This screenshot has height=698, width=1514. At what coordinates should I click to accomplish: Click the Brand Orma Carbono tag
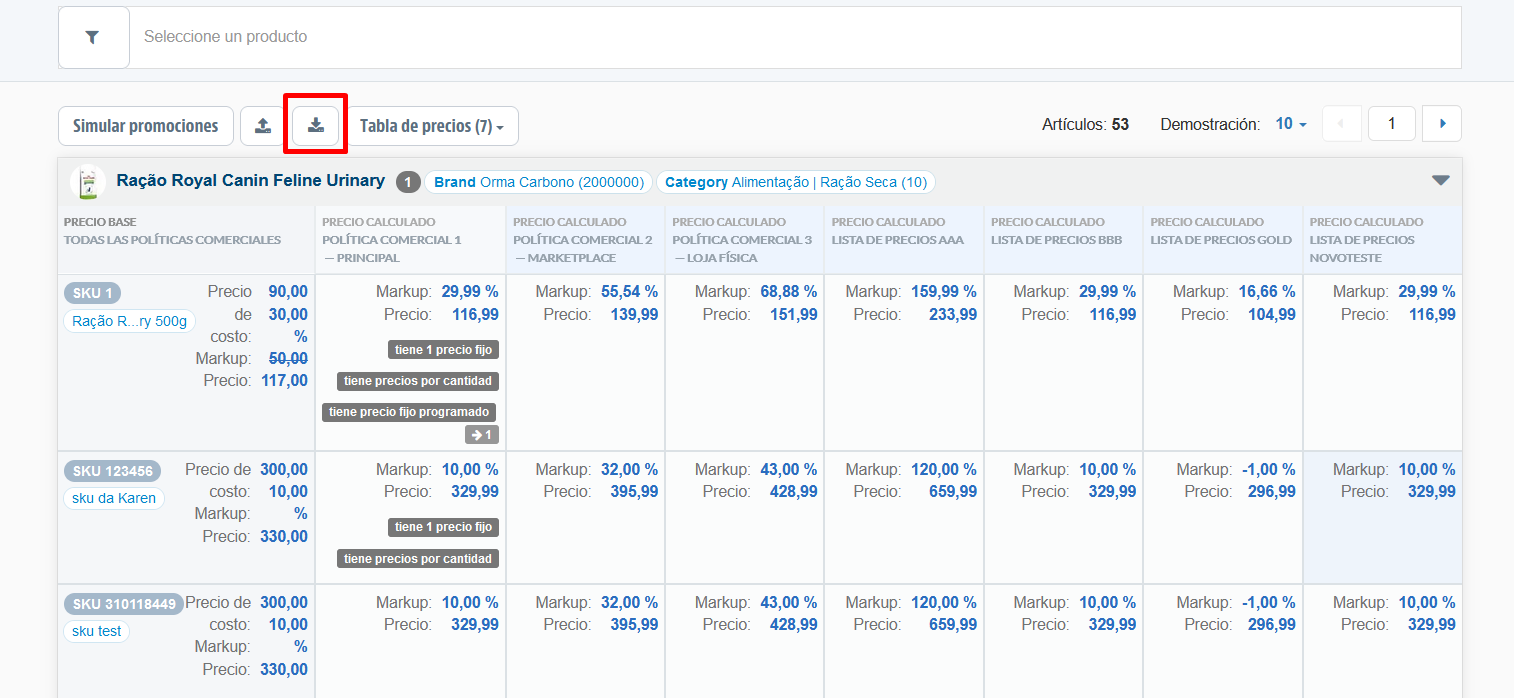tap(538, 182)
